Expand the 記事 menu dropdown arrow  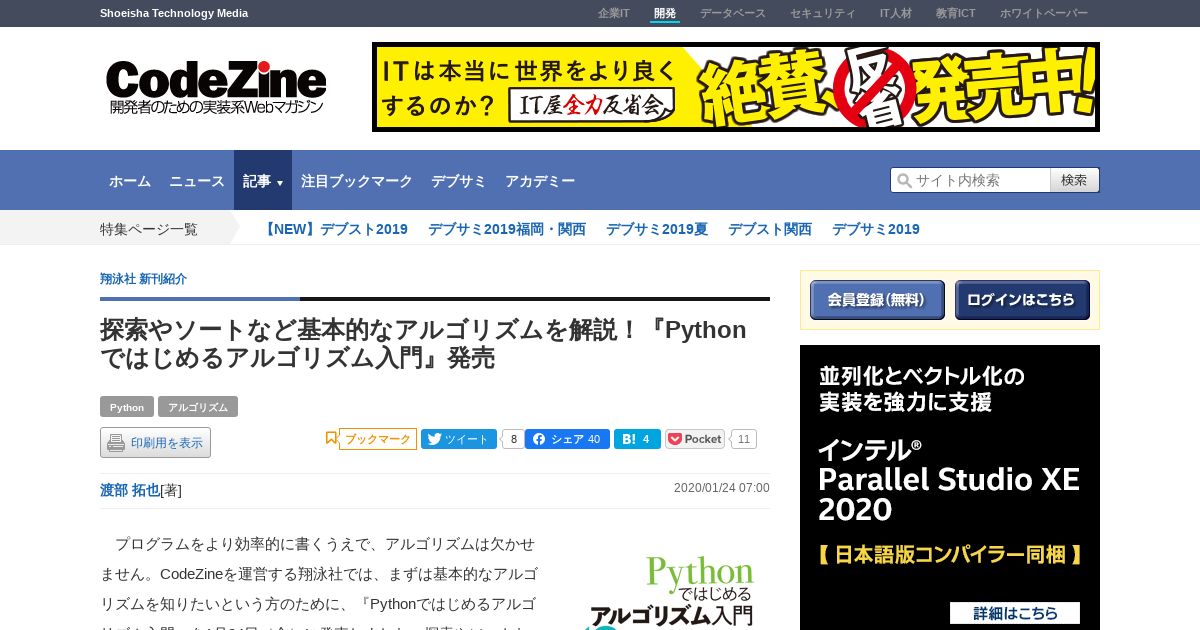click(x=280, y=183)
